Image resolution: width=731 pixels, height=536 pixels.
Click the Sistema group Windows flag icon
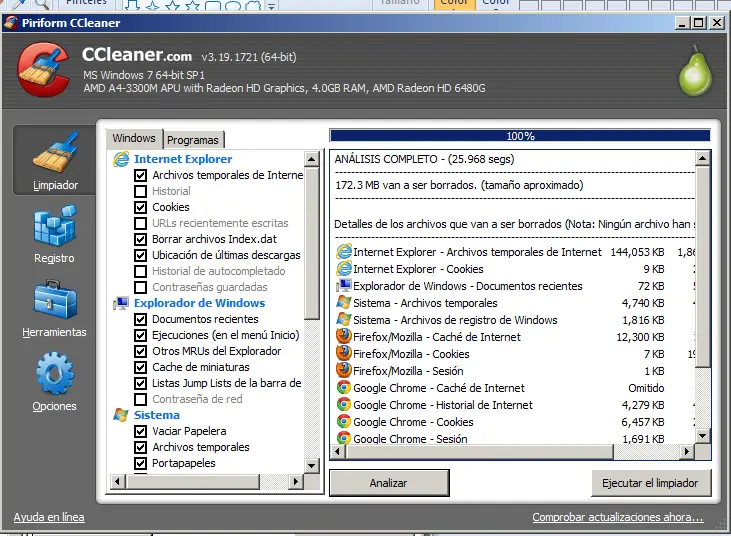click(x=121, y=415)
